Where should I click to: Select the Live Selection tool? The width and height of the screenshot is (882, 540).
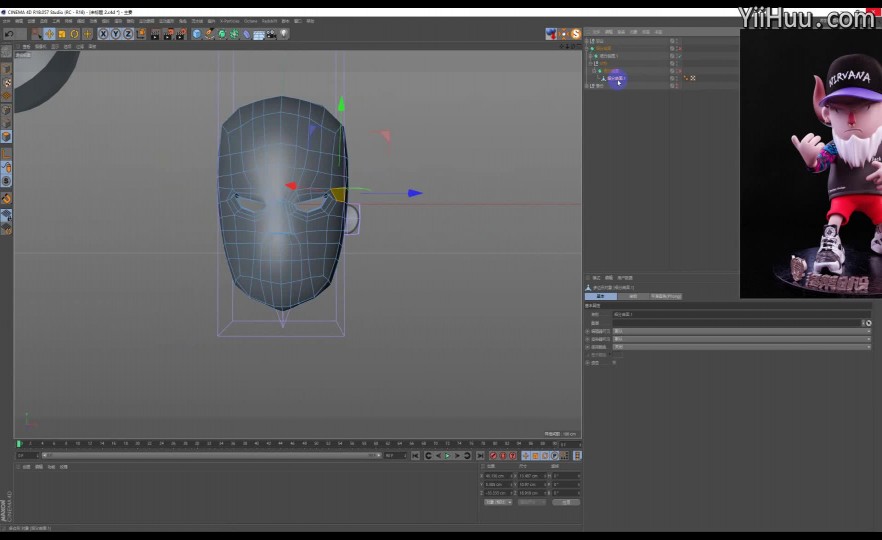point(37,34)
